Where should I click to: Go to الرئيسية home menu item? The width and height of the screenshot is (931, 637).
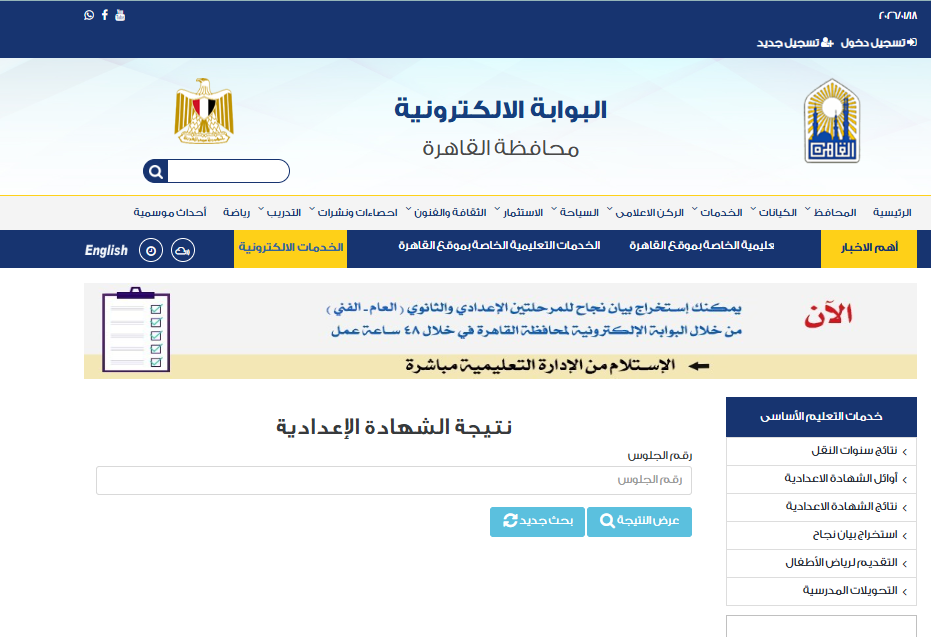892,213
